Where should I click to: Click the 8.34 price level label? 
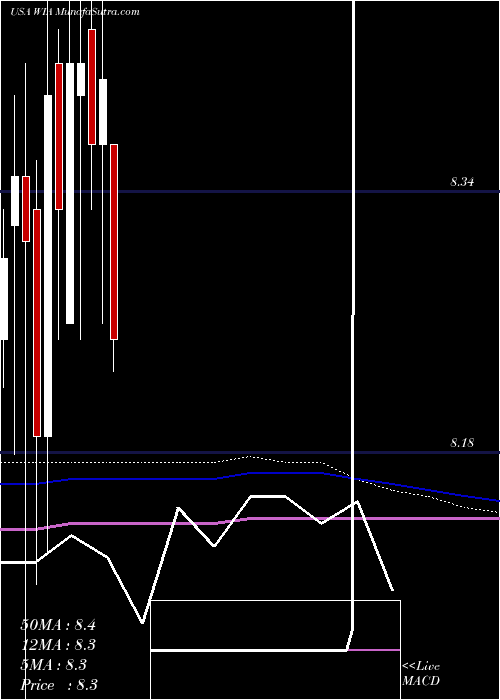coord(462,182)
